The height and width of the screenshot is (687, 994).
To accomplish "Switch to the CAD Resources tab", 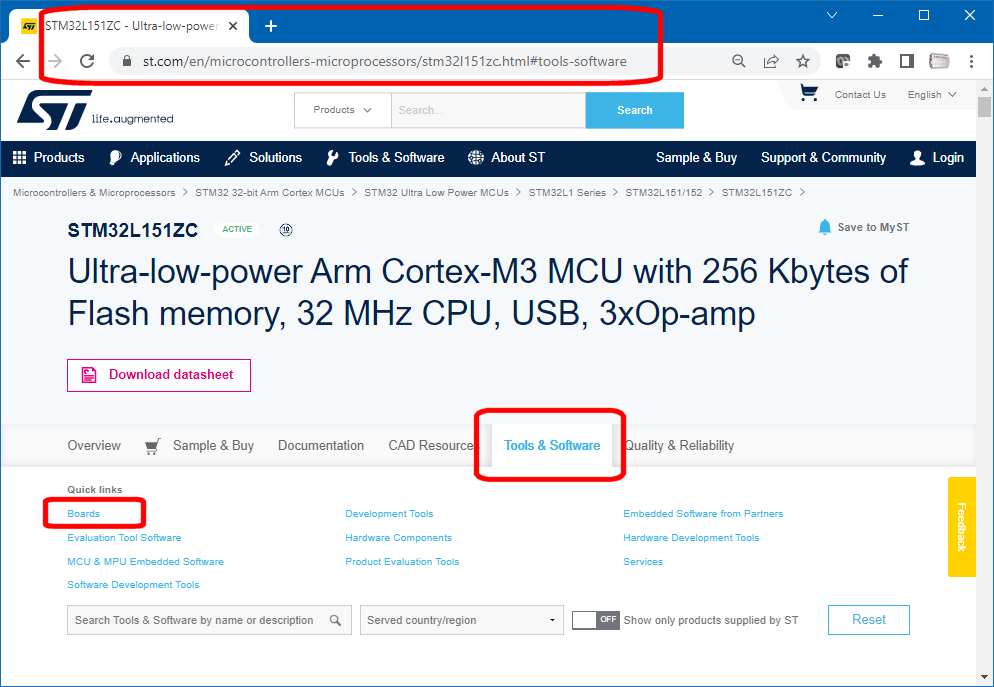I will pyautogui.click(x=431, y=446).
